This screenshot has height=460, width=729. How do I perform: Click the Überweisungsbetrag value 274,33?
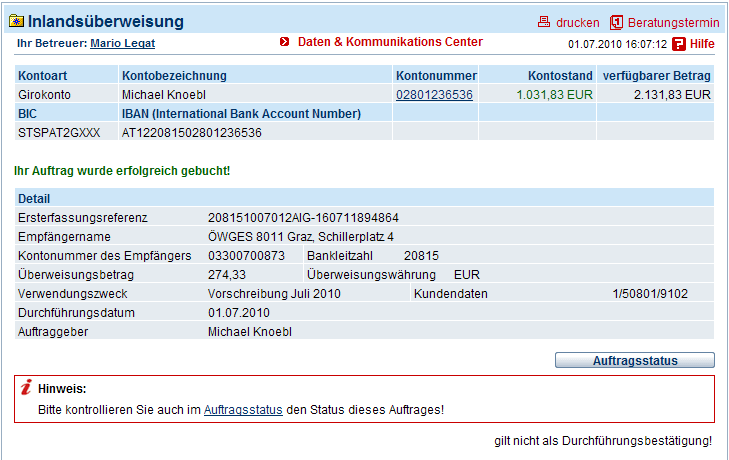[226, 275]
